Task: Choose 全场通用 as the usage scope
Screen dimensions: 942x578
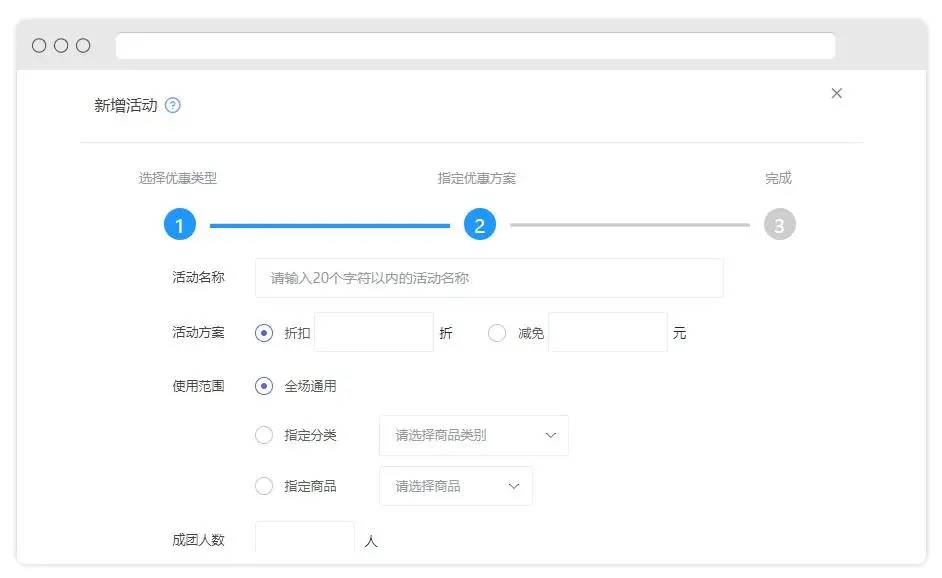Action: point(264,385)
